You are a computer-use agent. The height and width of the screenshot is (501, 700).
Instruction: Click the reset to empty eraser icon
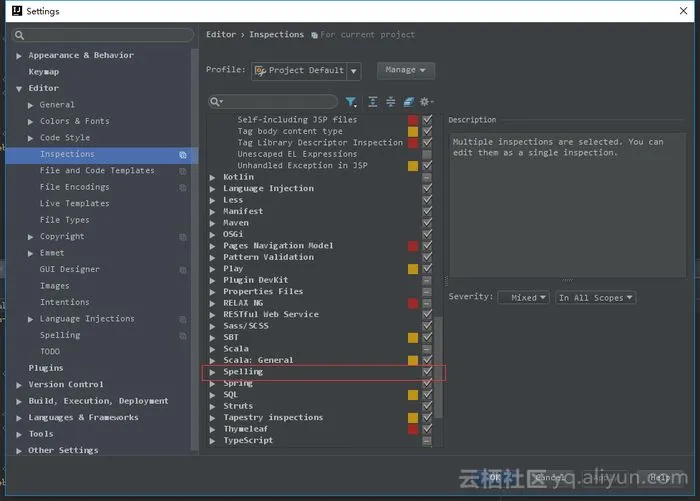[408, 102]
